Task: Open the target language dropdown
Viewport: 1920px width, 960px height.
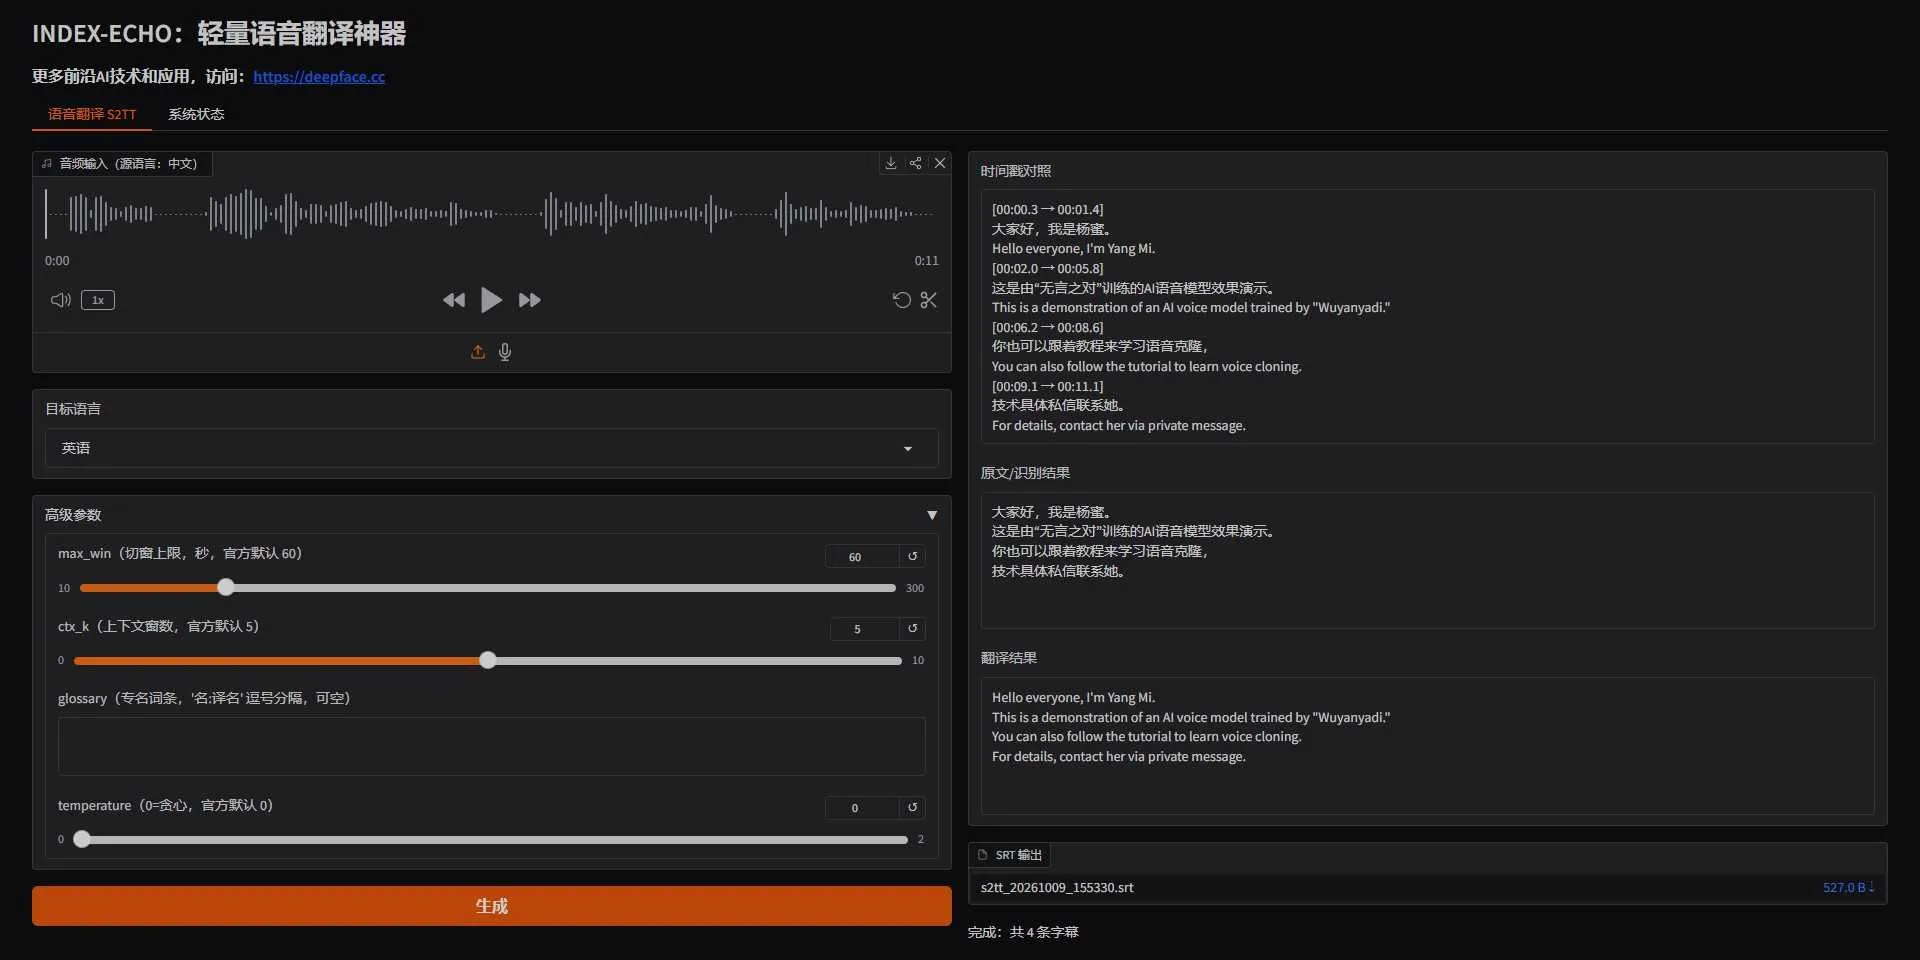Action: click(x=491, y=448)
